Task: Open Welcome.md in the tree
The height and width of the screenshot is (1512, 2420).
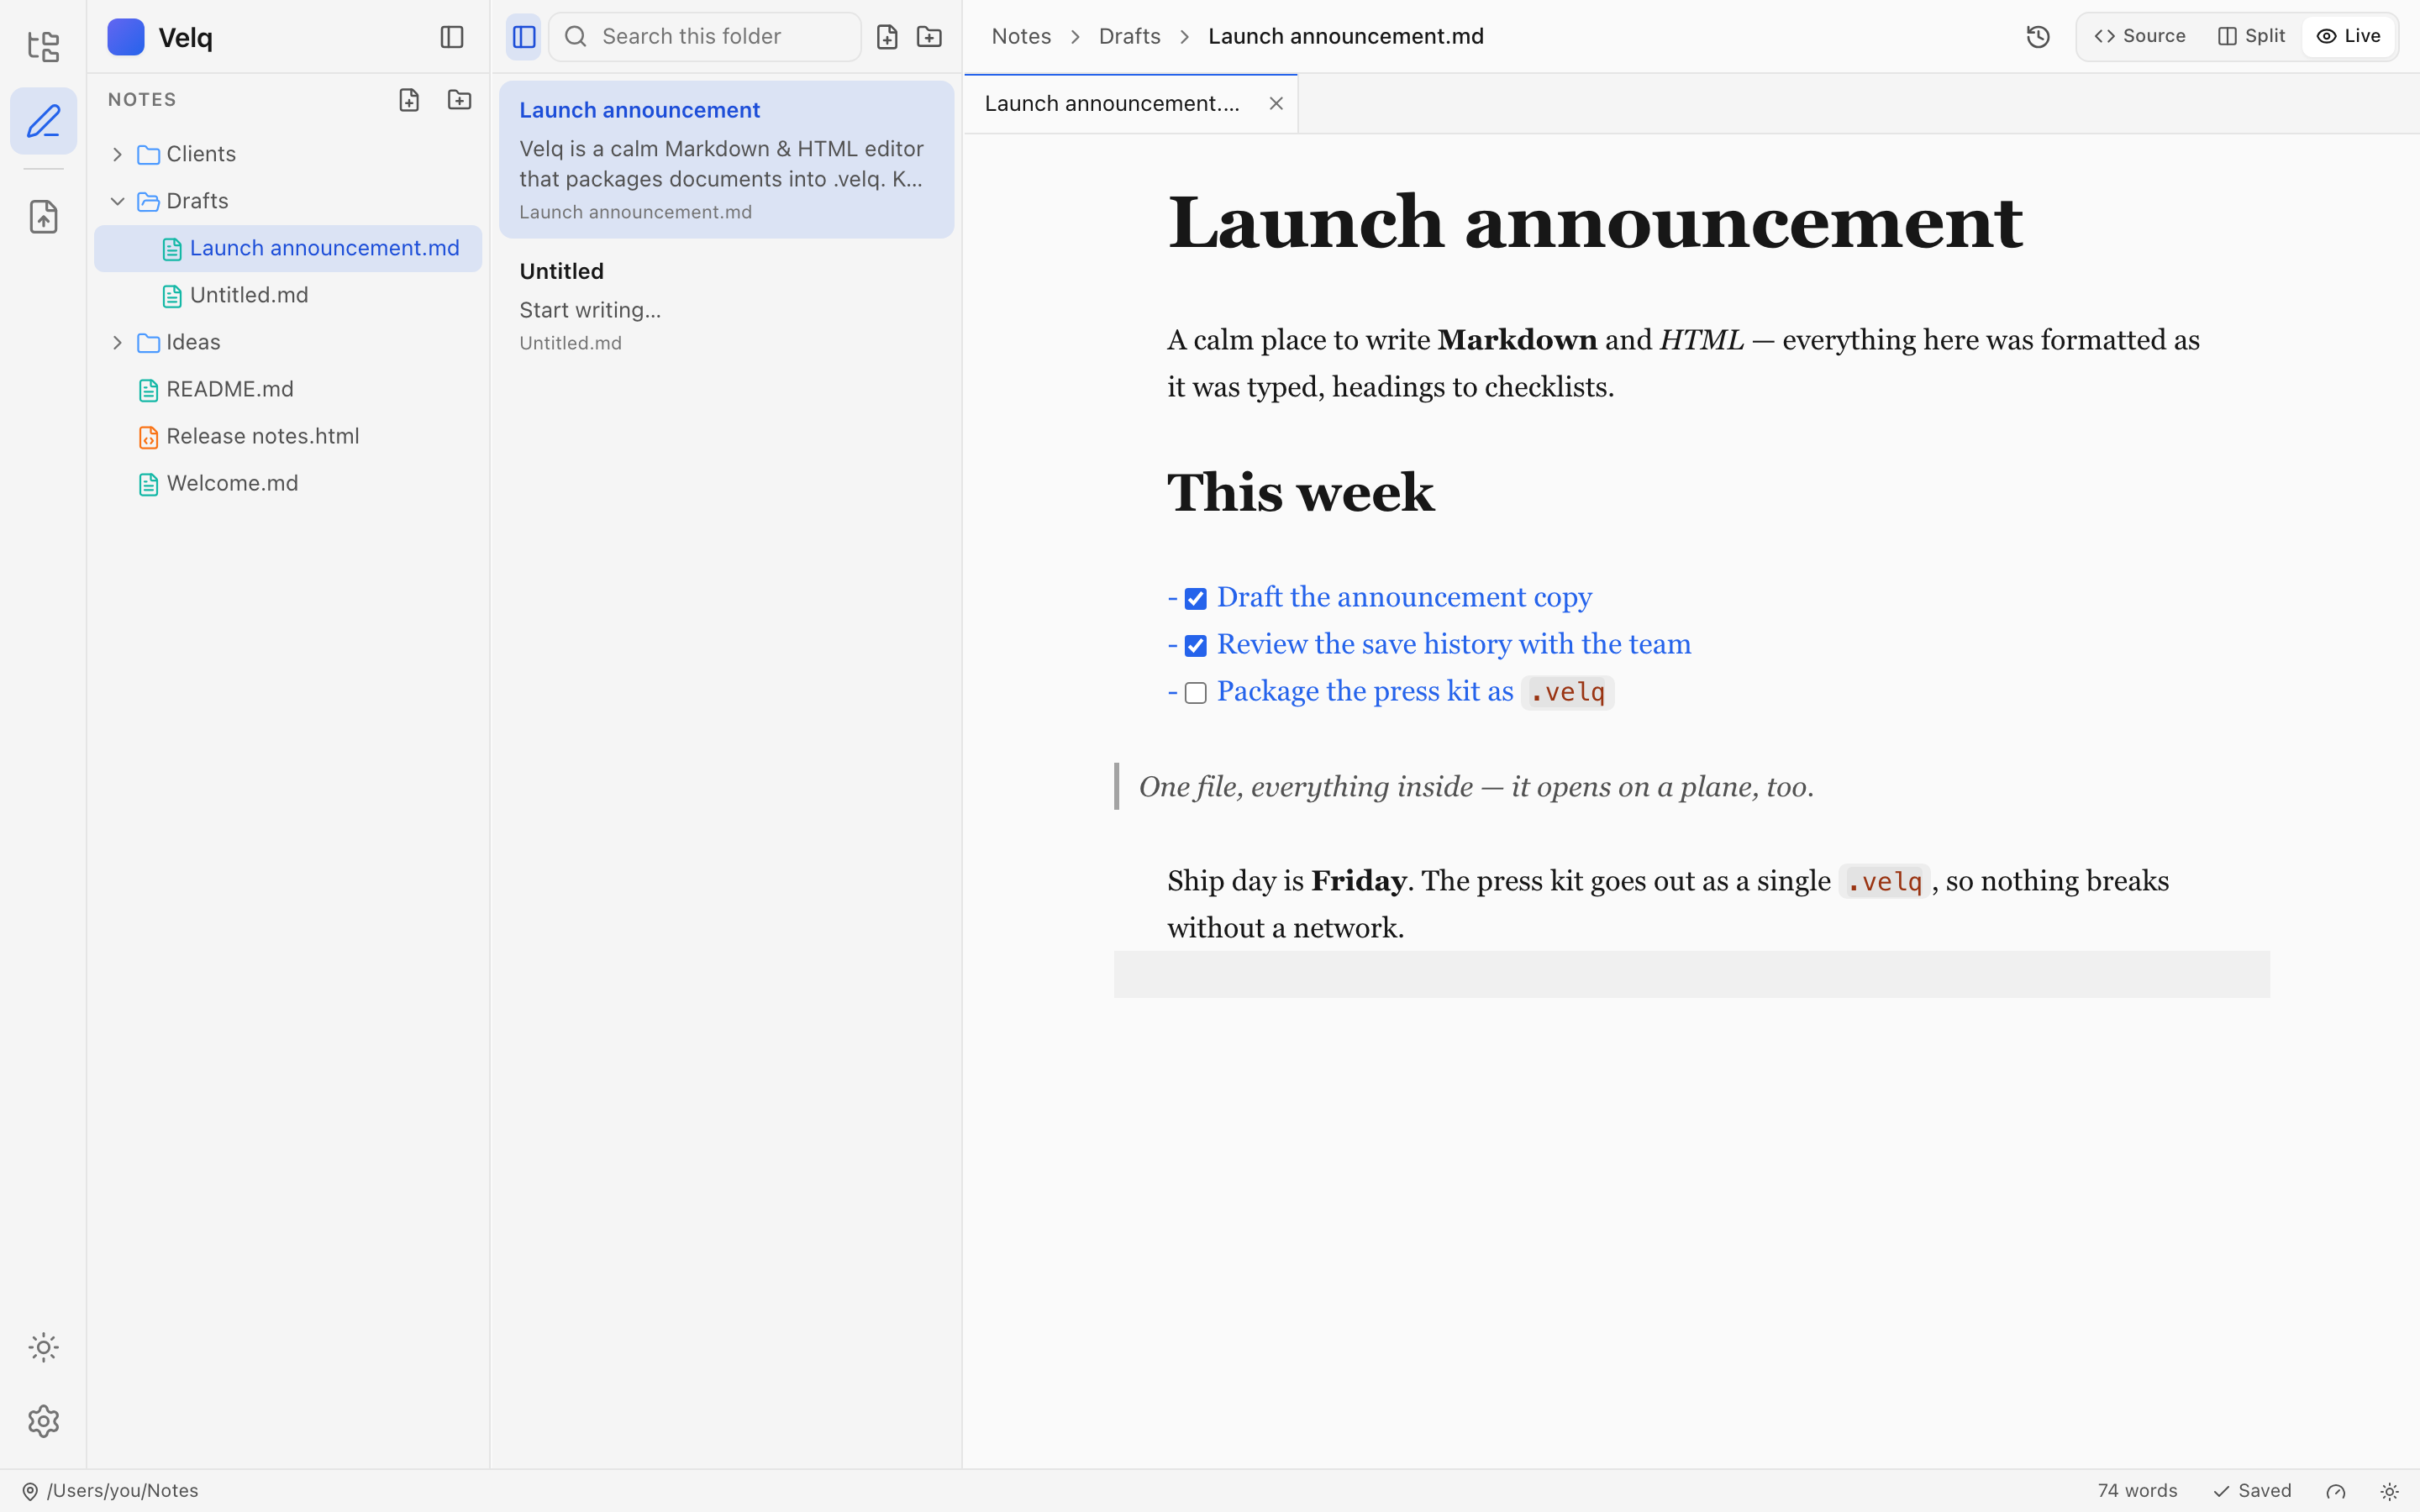Action: (x=288, y=483)
